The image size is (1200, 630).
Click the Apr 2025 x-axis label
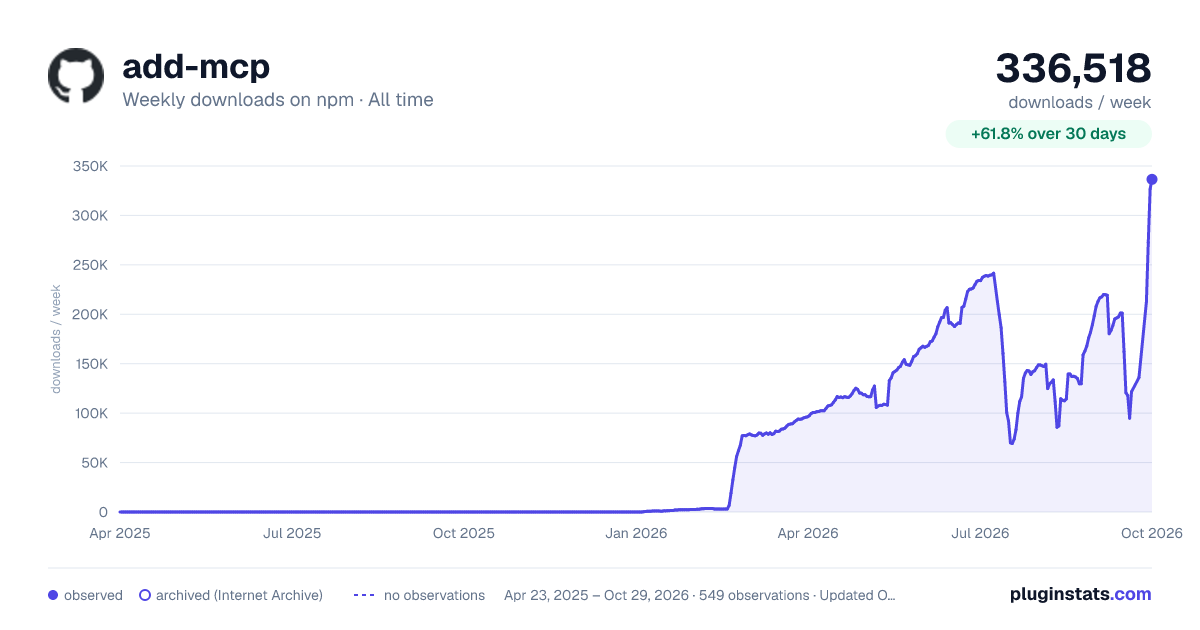point(120,533)
